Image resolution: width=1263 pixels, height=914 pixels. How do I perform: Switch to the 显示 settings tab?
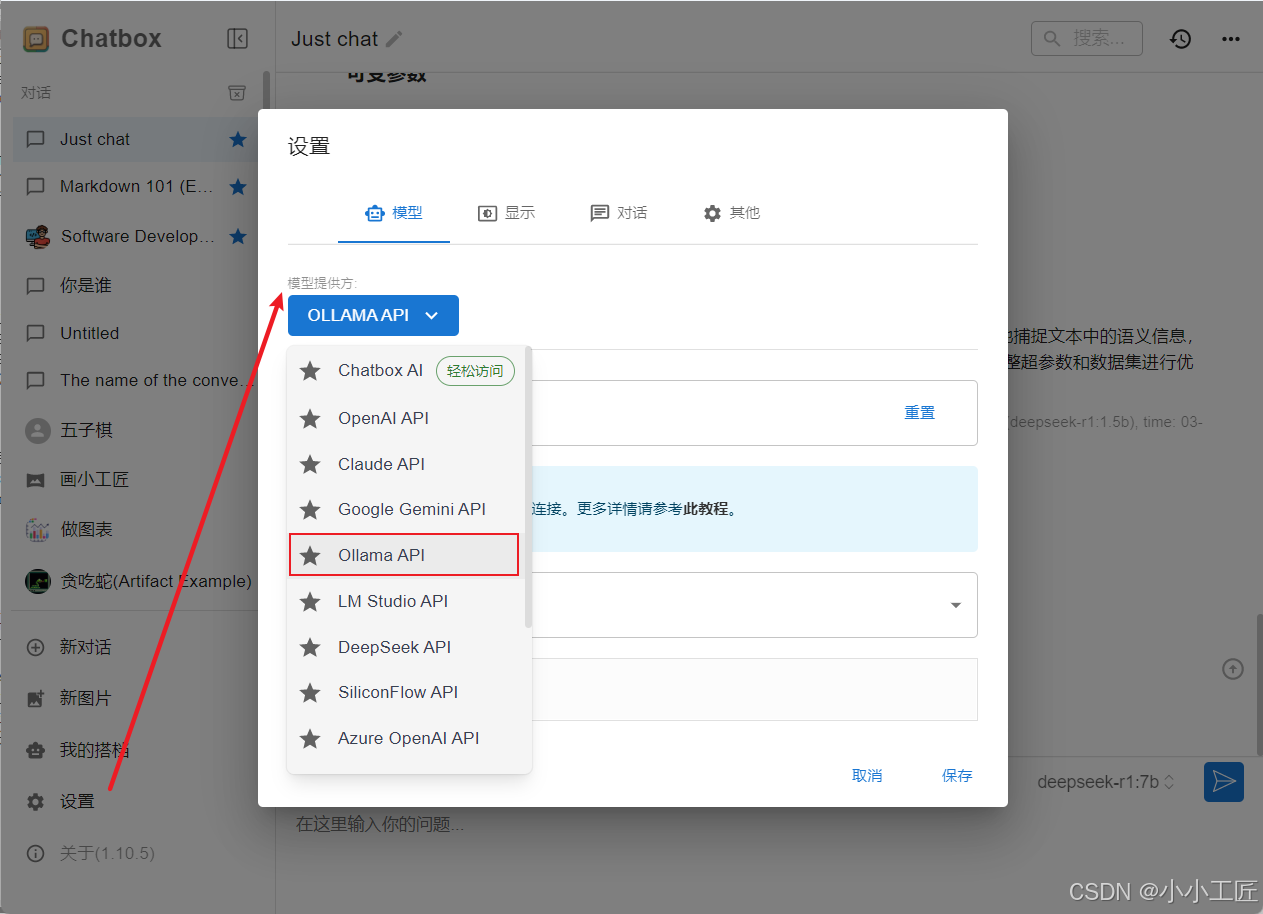506,213
